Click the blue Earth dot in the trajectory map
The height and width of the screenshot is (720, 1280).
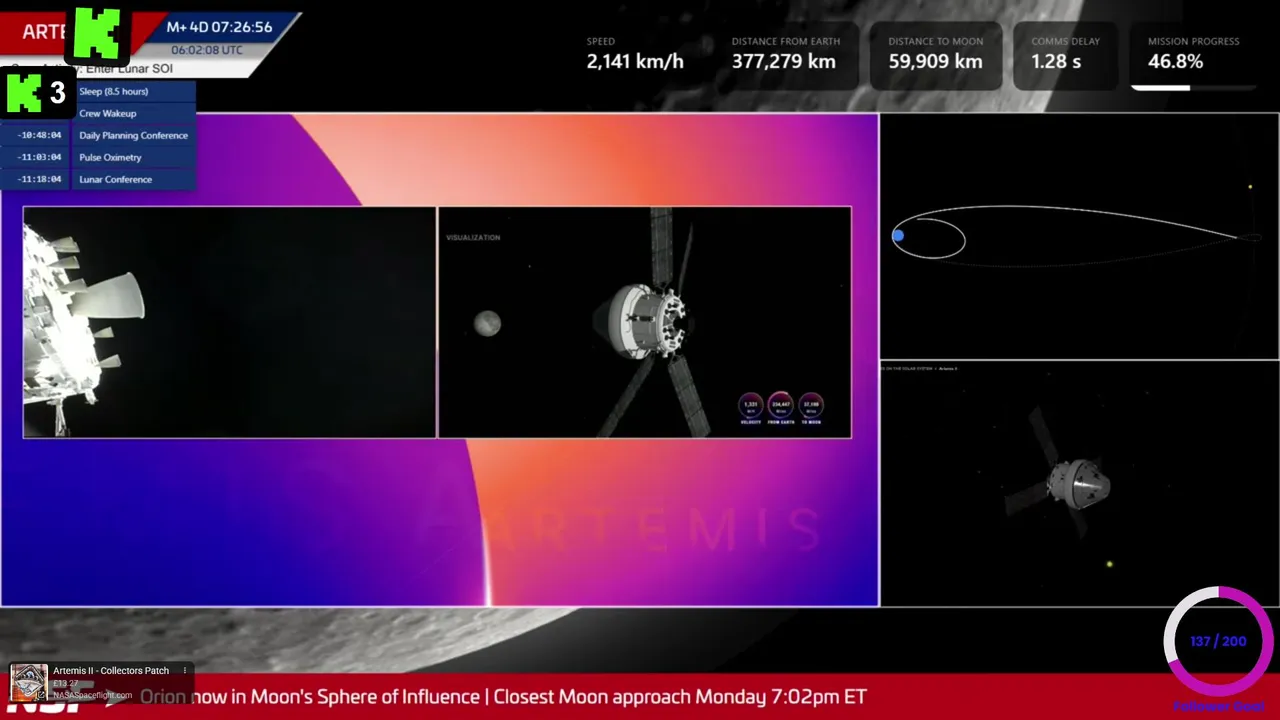pyautogui.click(x=898, y=236)
